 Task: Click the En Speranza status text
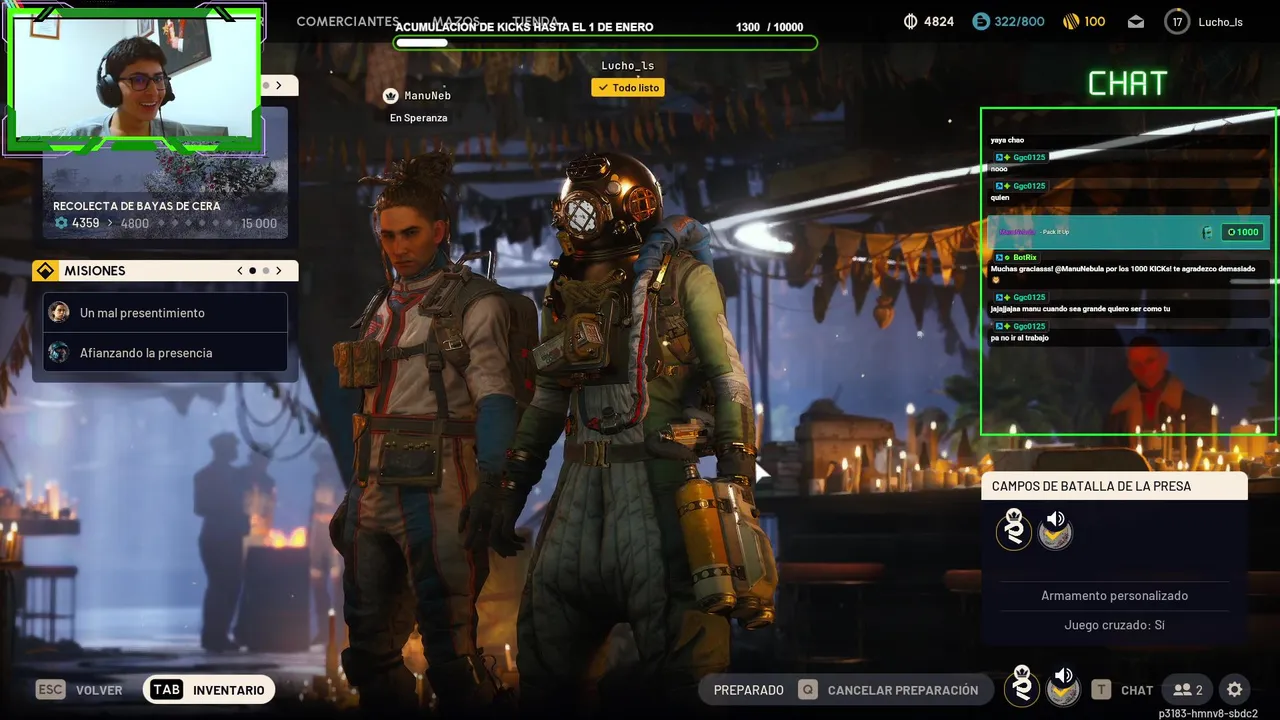418,118
